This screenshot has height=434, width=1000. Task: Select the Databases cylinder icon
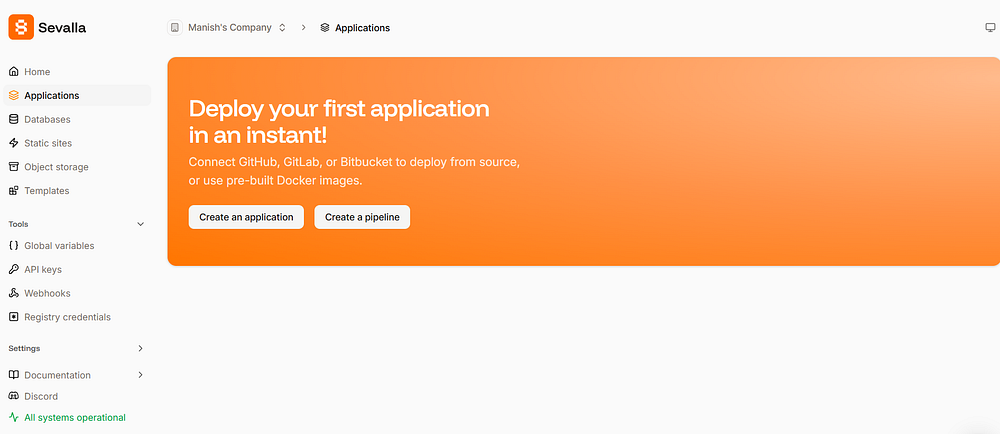(14, 119)
